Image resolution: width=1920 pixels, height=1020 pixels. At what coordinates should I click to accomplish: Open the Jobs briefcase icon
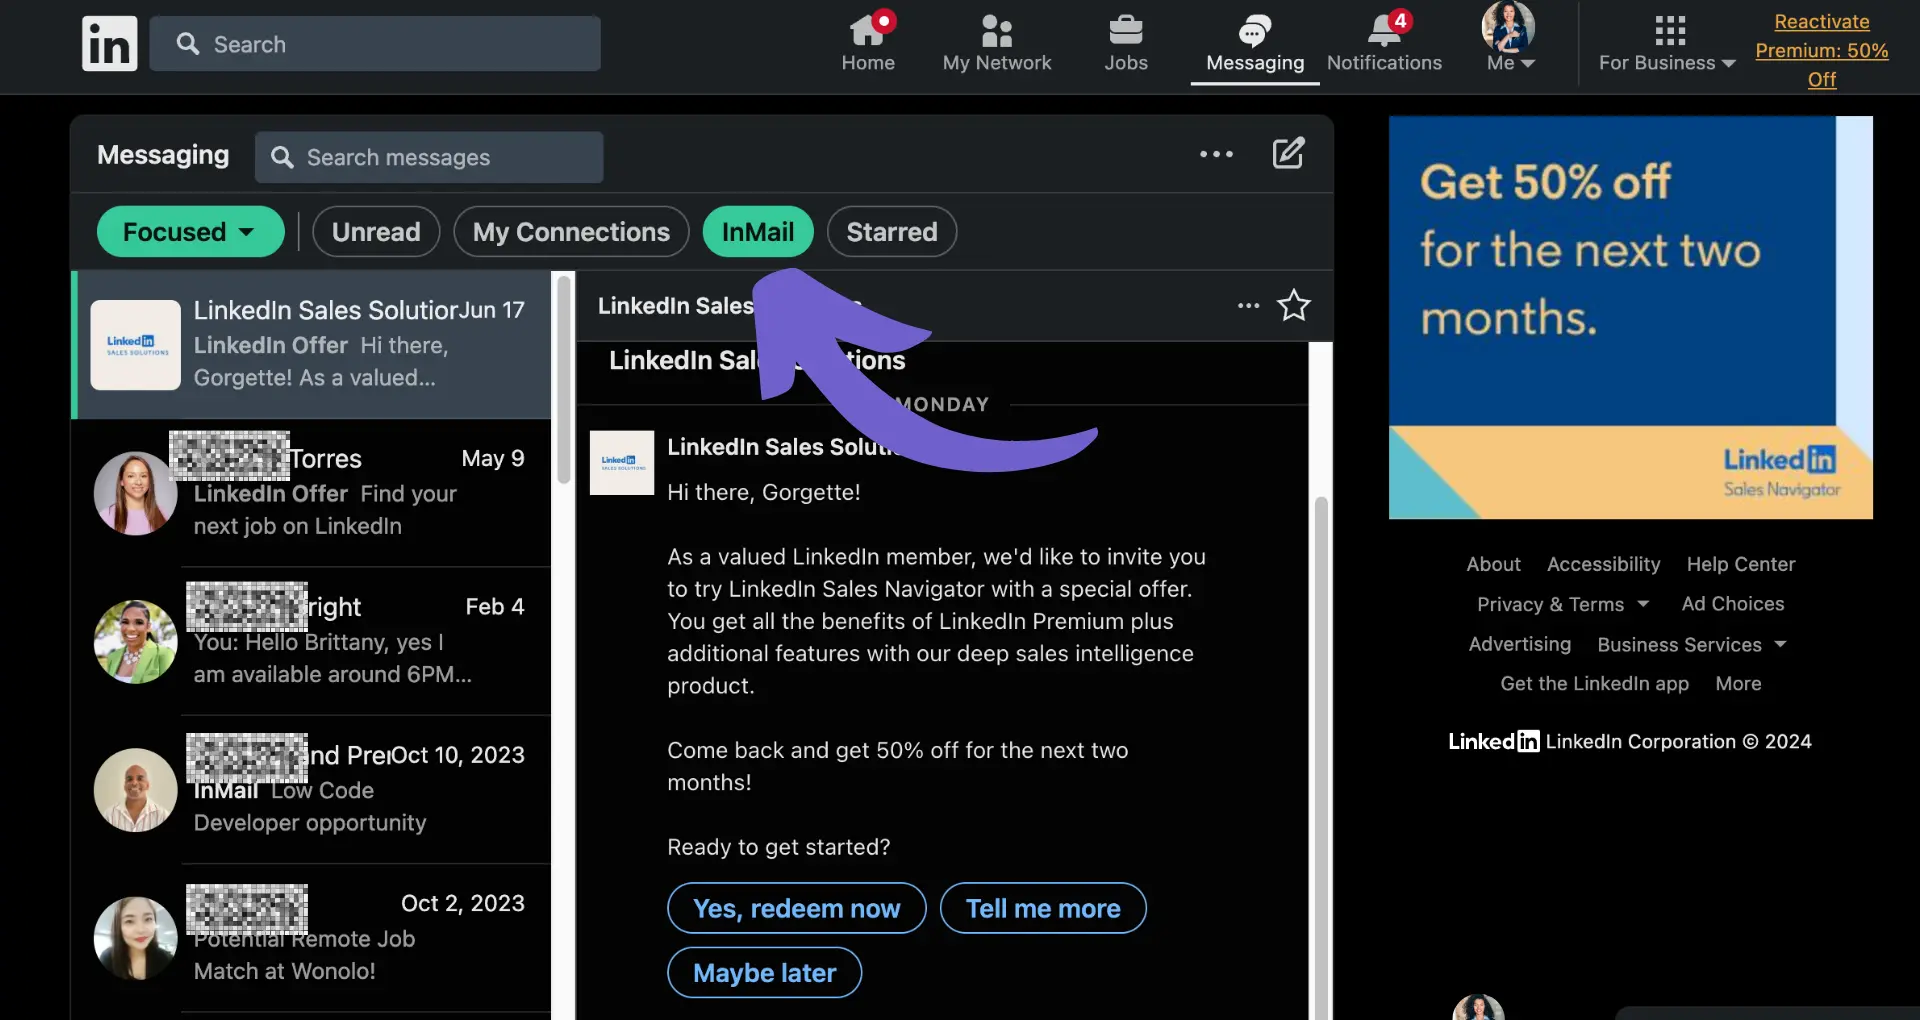[1126, 44]
